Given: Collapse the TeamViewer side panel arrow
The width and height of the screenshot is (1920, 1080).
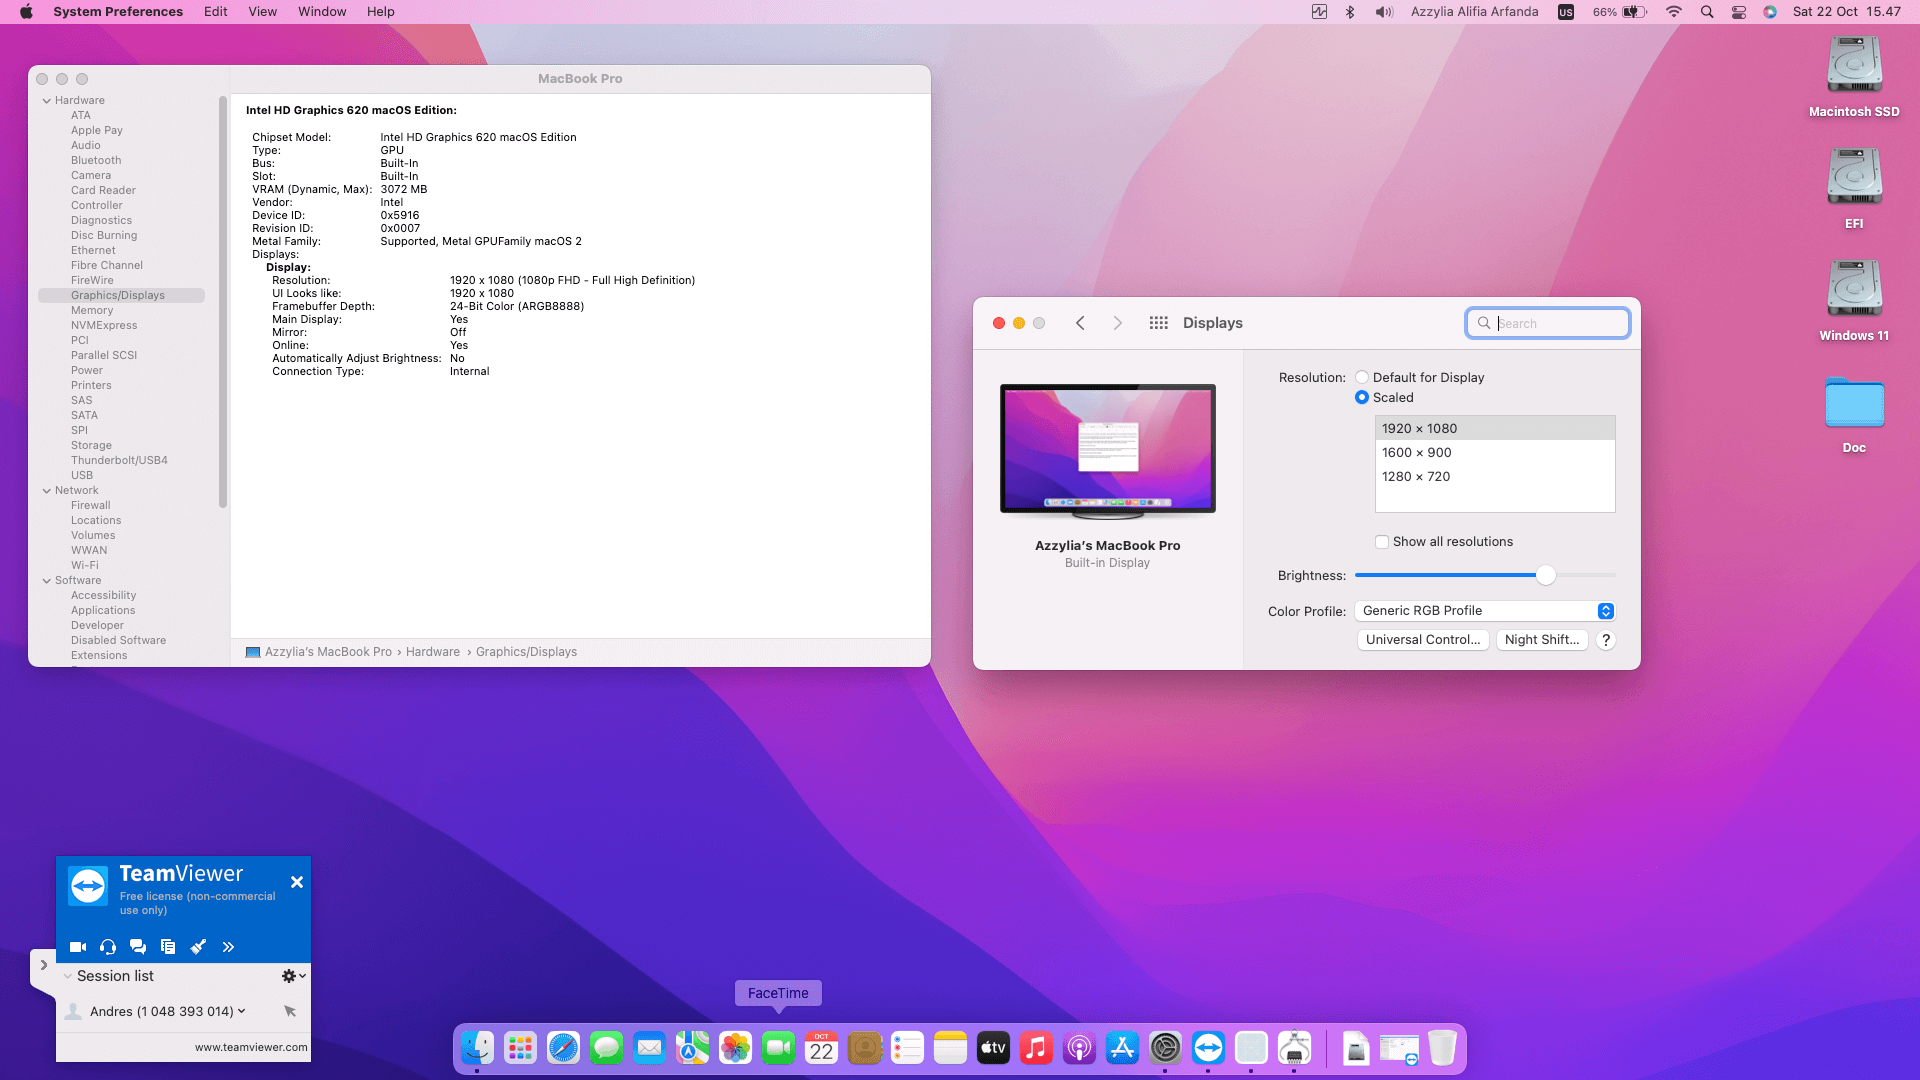Looking at the screenshot, I should pos(43,965).
